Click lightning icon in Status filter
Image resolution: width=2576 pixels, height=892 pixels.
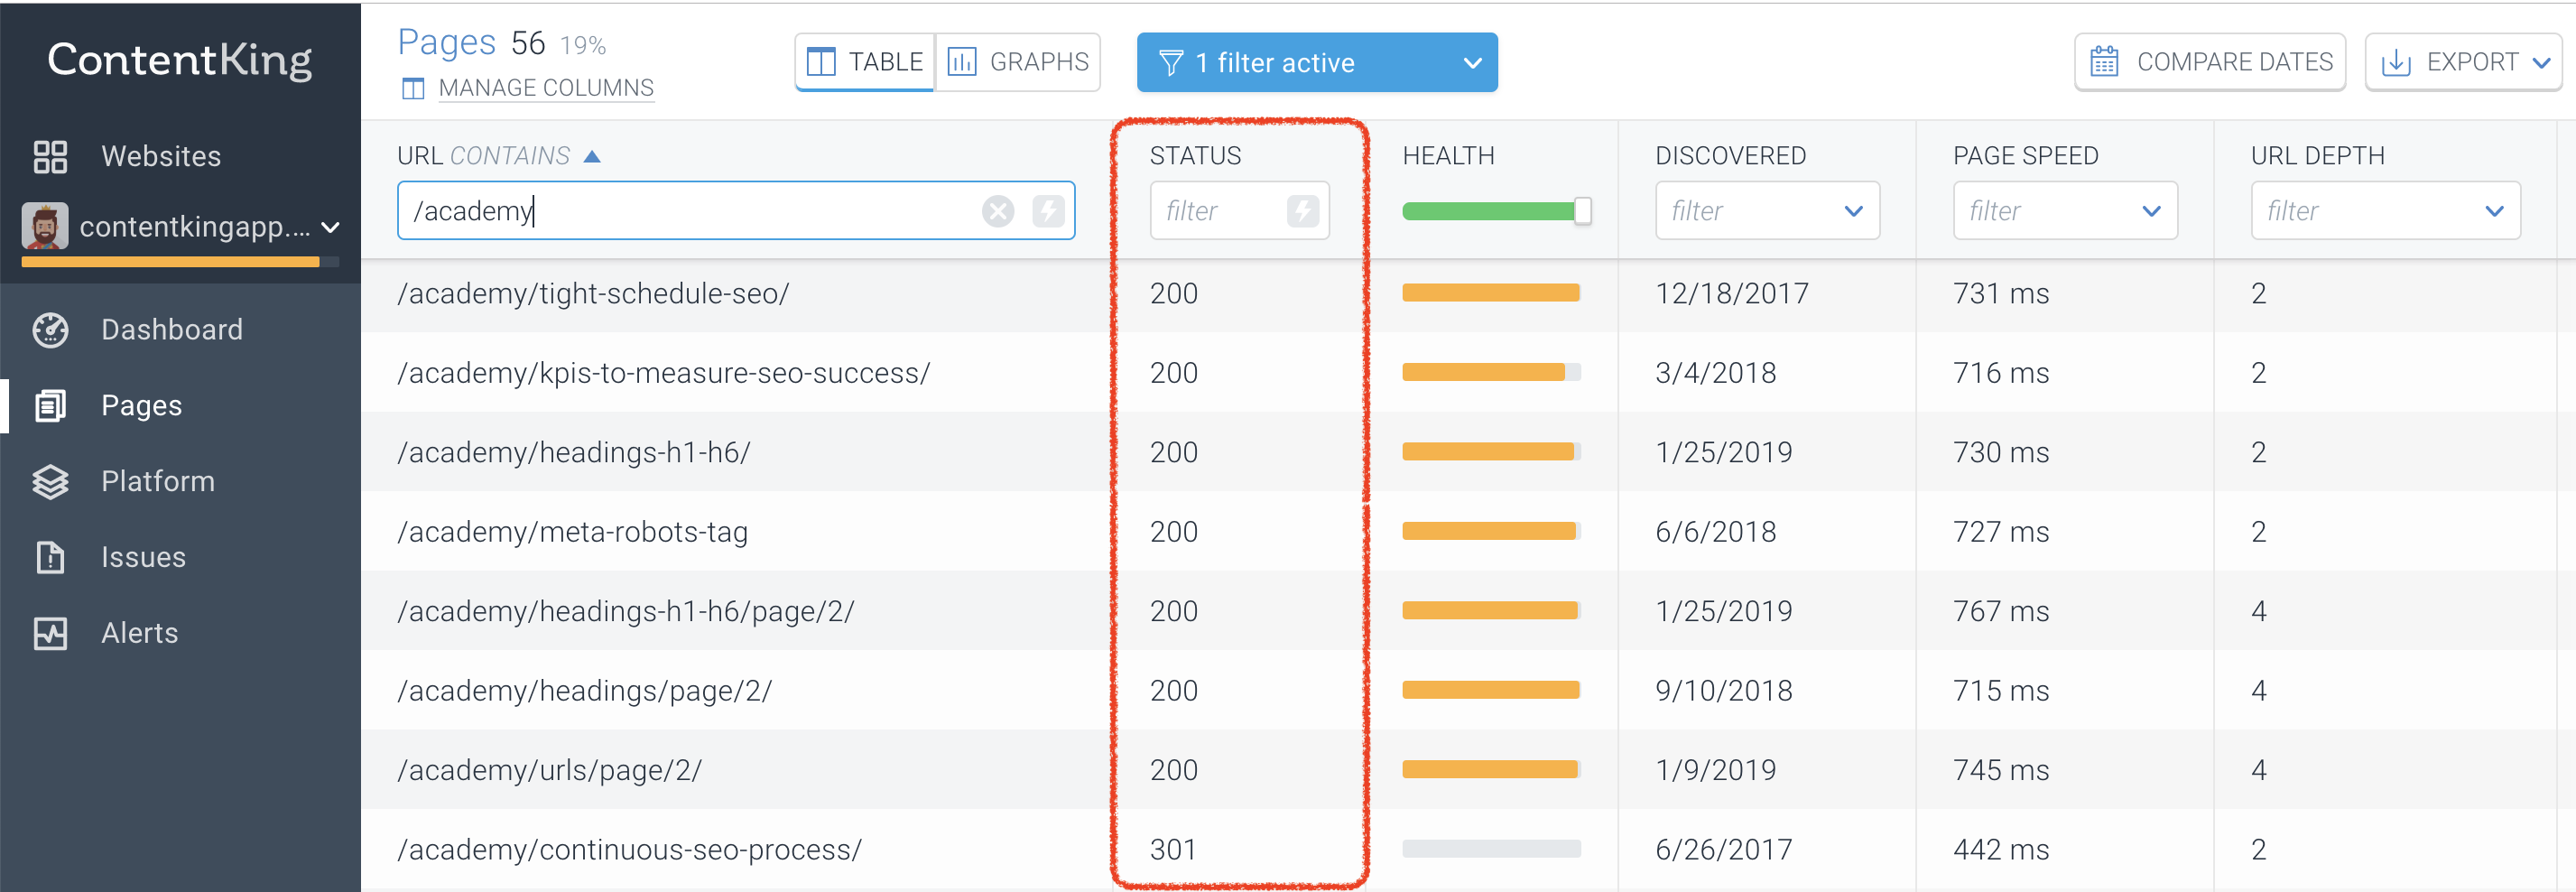[x=1302, y=211]
